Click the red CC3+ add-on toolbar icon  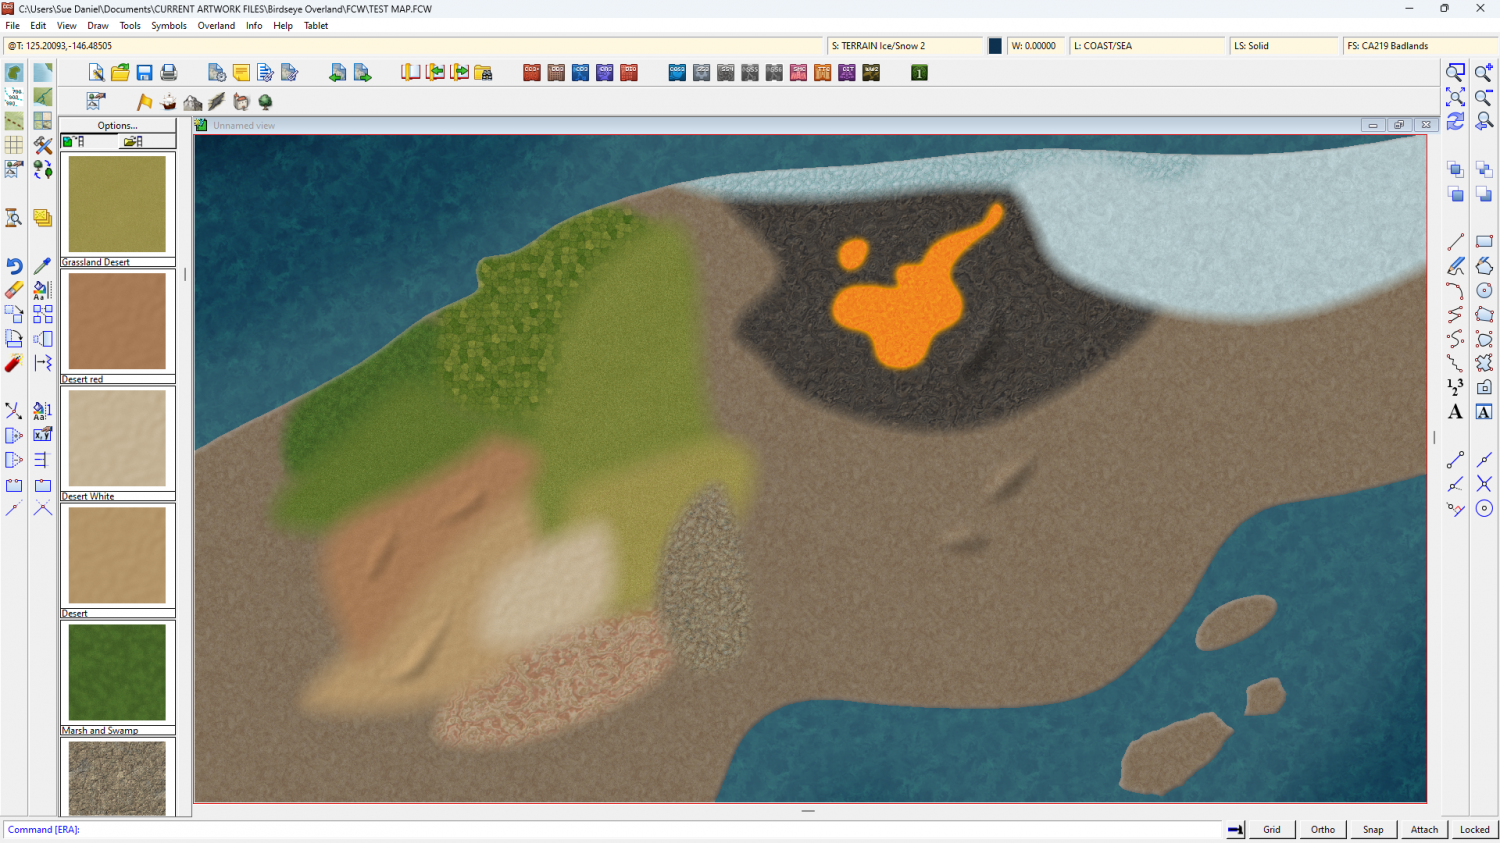pyautogui.click(x=532, y=73)
